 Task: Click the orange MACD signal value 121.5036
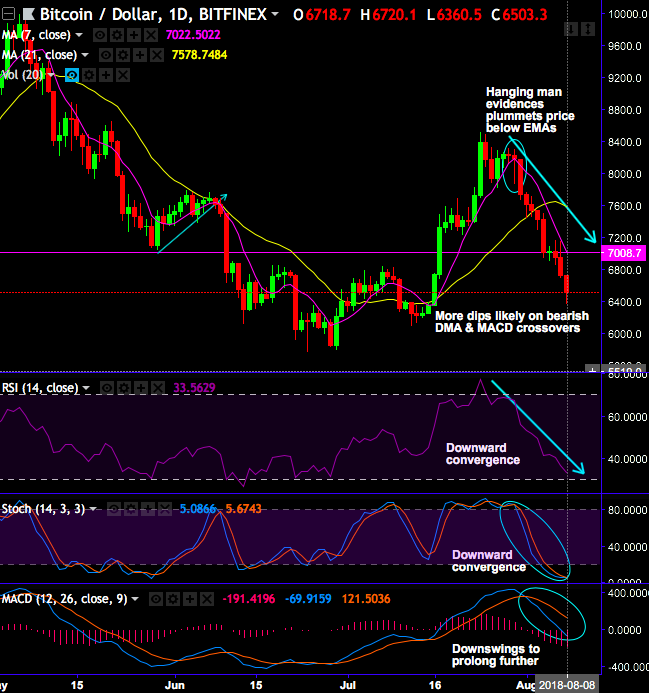pos(366,599)
